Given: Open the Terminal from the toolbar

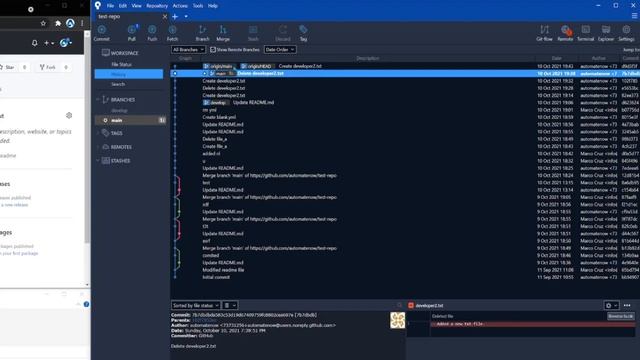Looking at the screenshot, I should (585, 33).
